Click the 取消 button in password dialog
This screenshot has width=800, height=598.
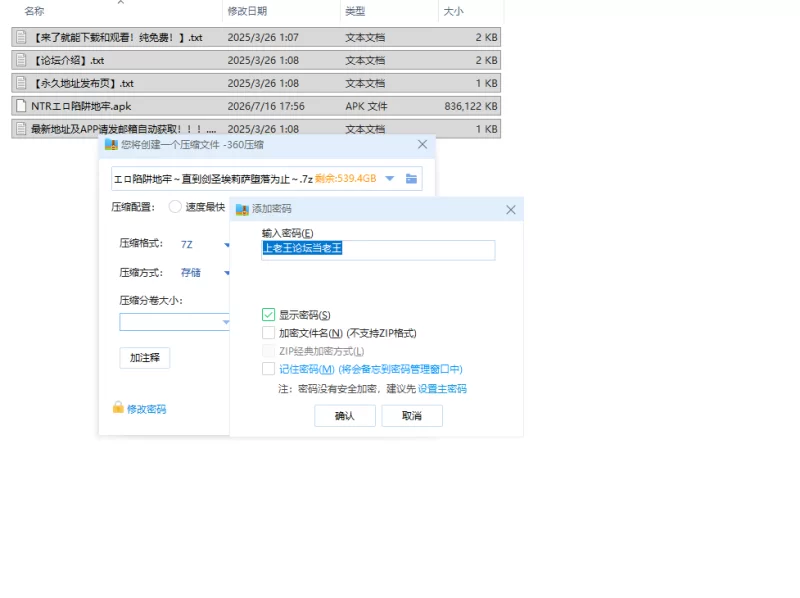[x=412, y=416]
